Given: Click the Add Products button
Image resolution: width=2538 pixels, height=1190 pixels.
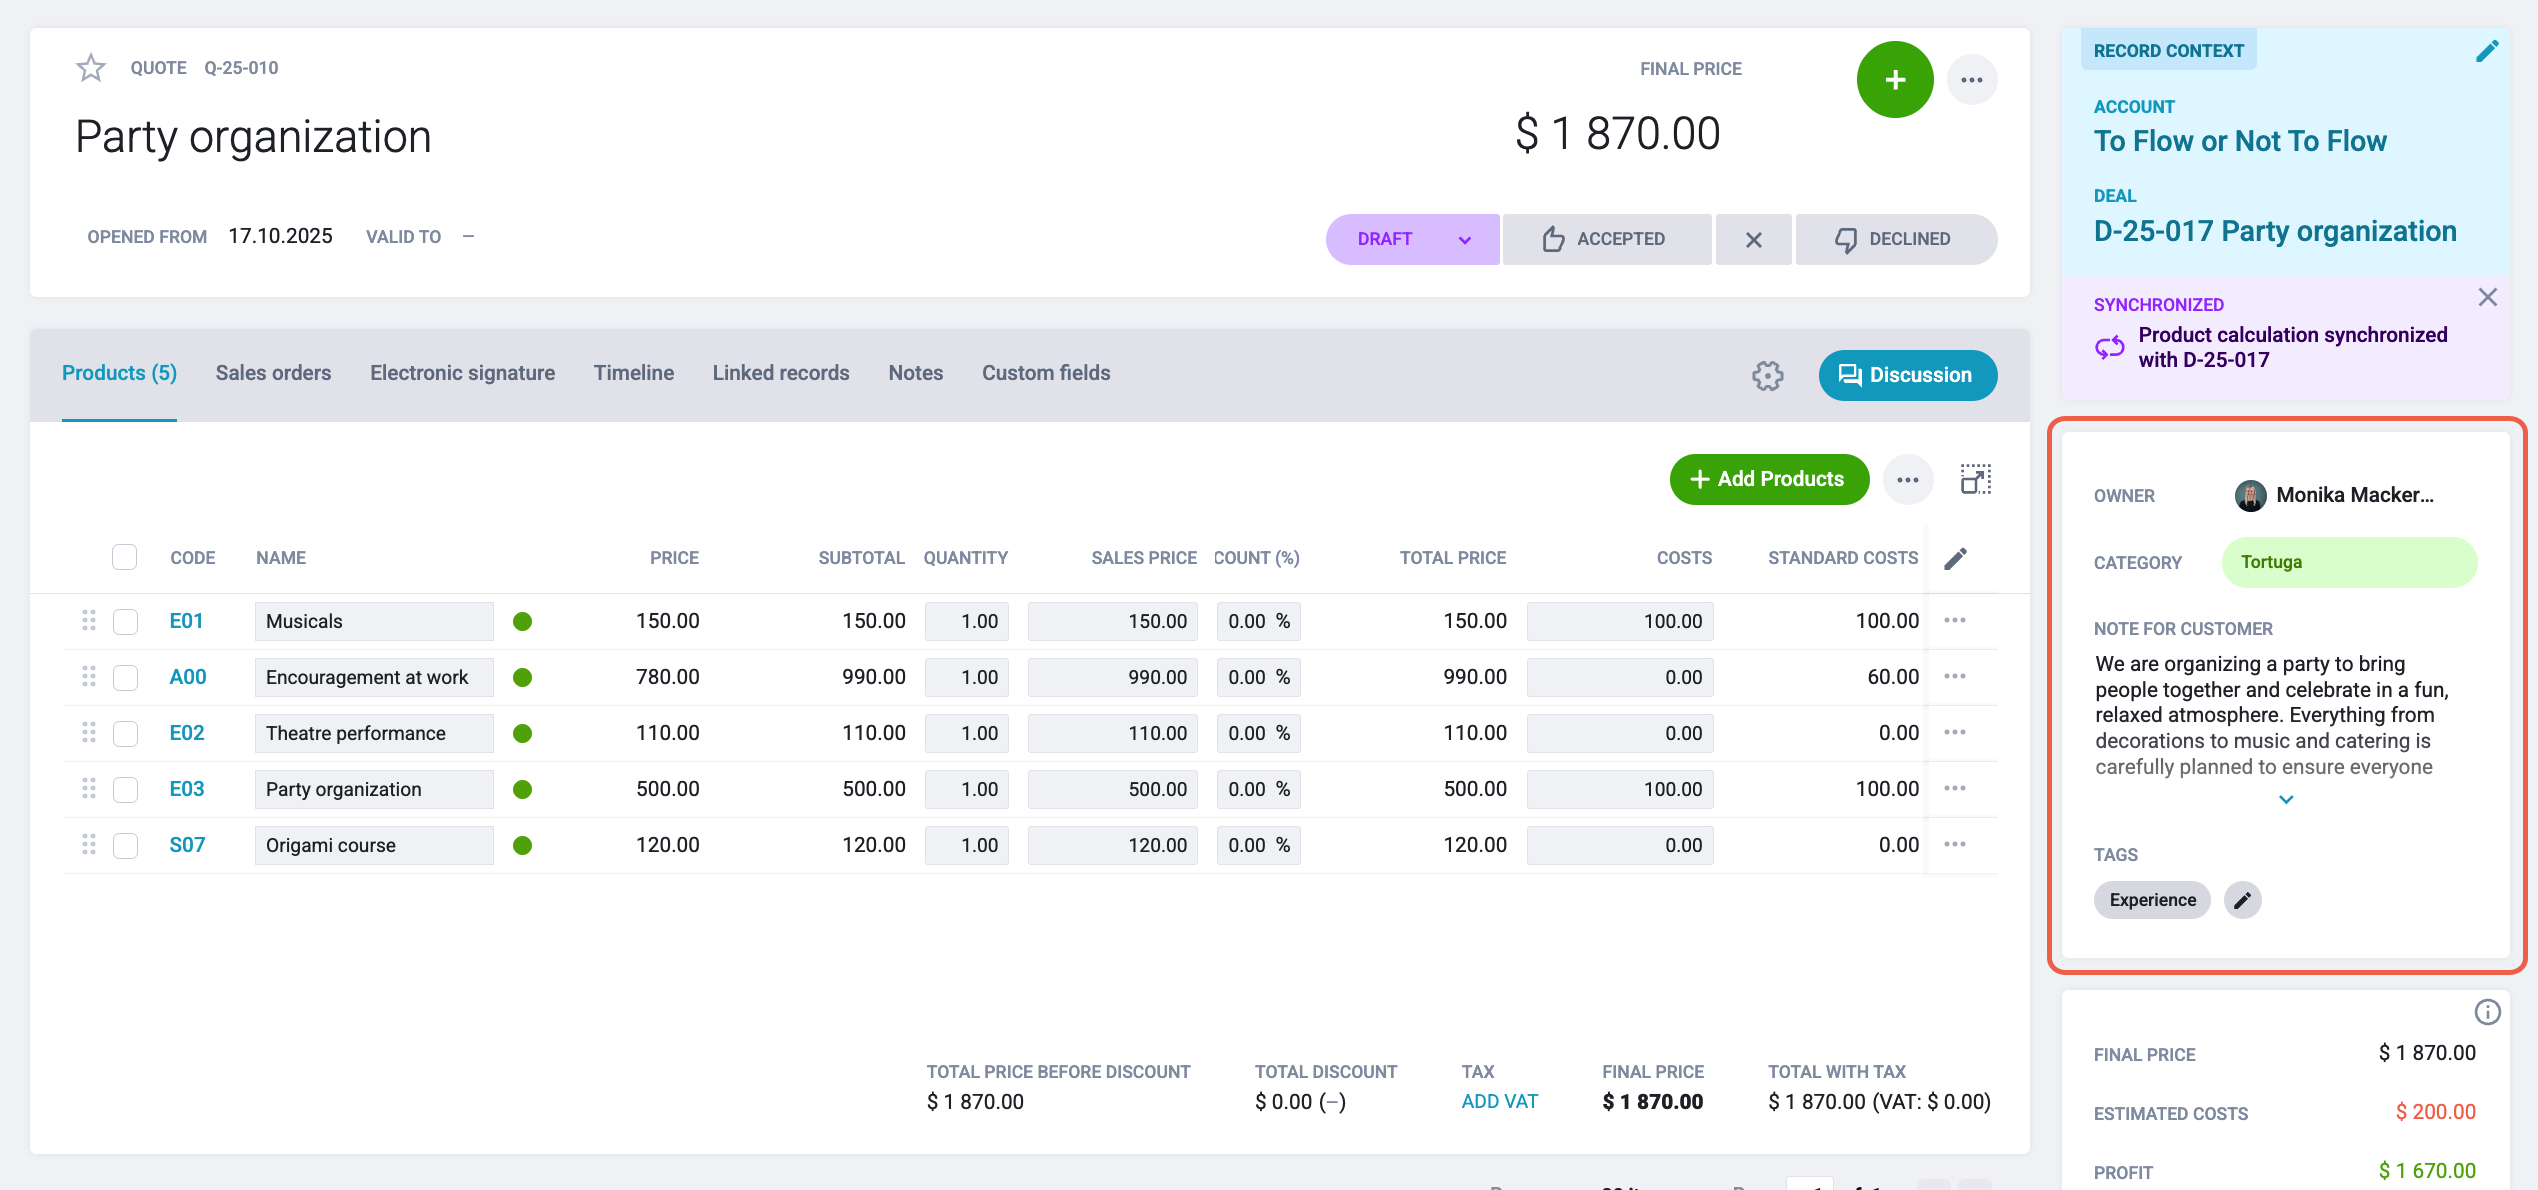Looking at the screenshot, I should click(1769, 479).
